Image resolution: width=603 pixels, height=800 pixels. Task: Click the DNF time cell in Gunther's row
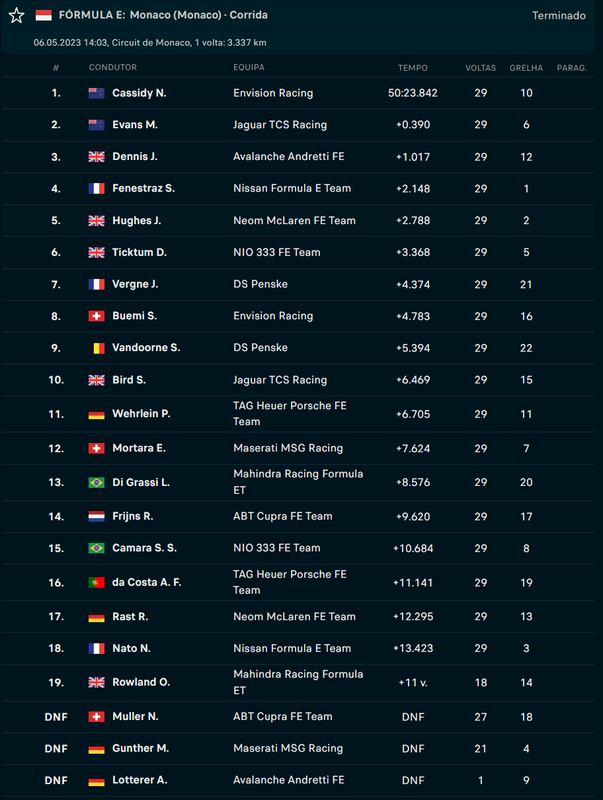[413, 748]
